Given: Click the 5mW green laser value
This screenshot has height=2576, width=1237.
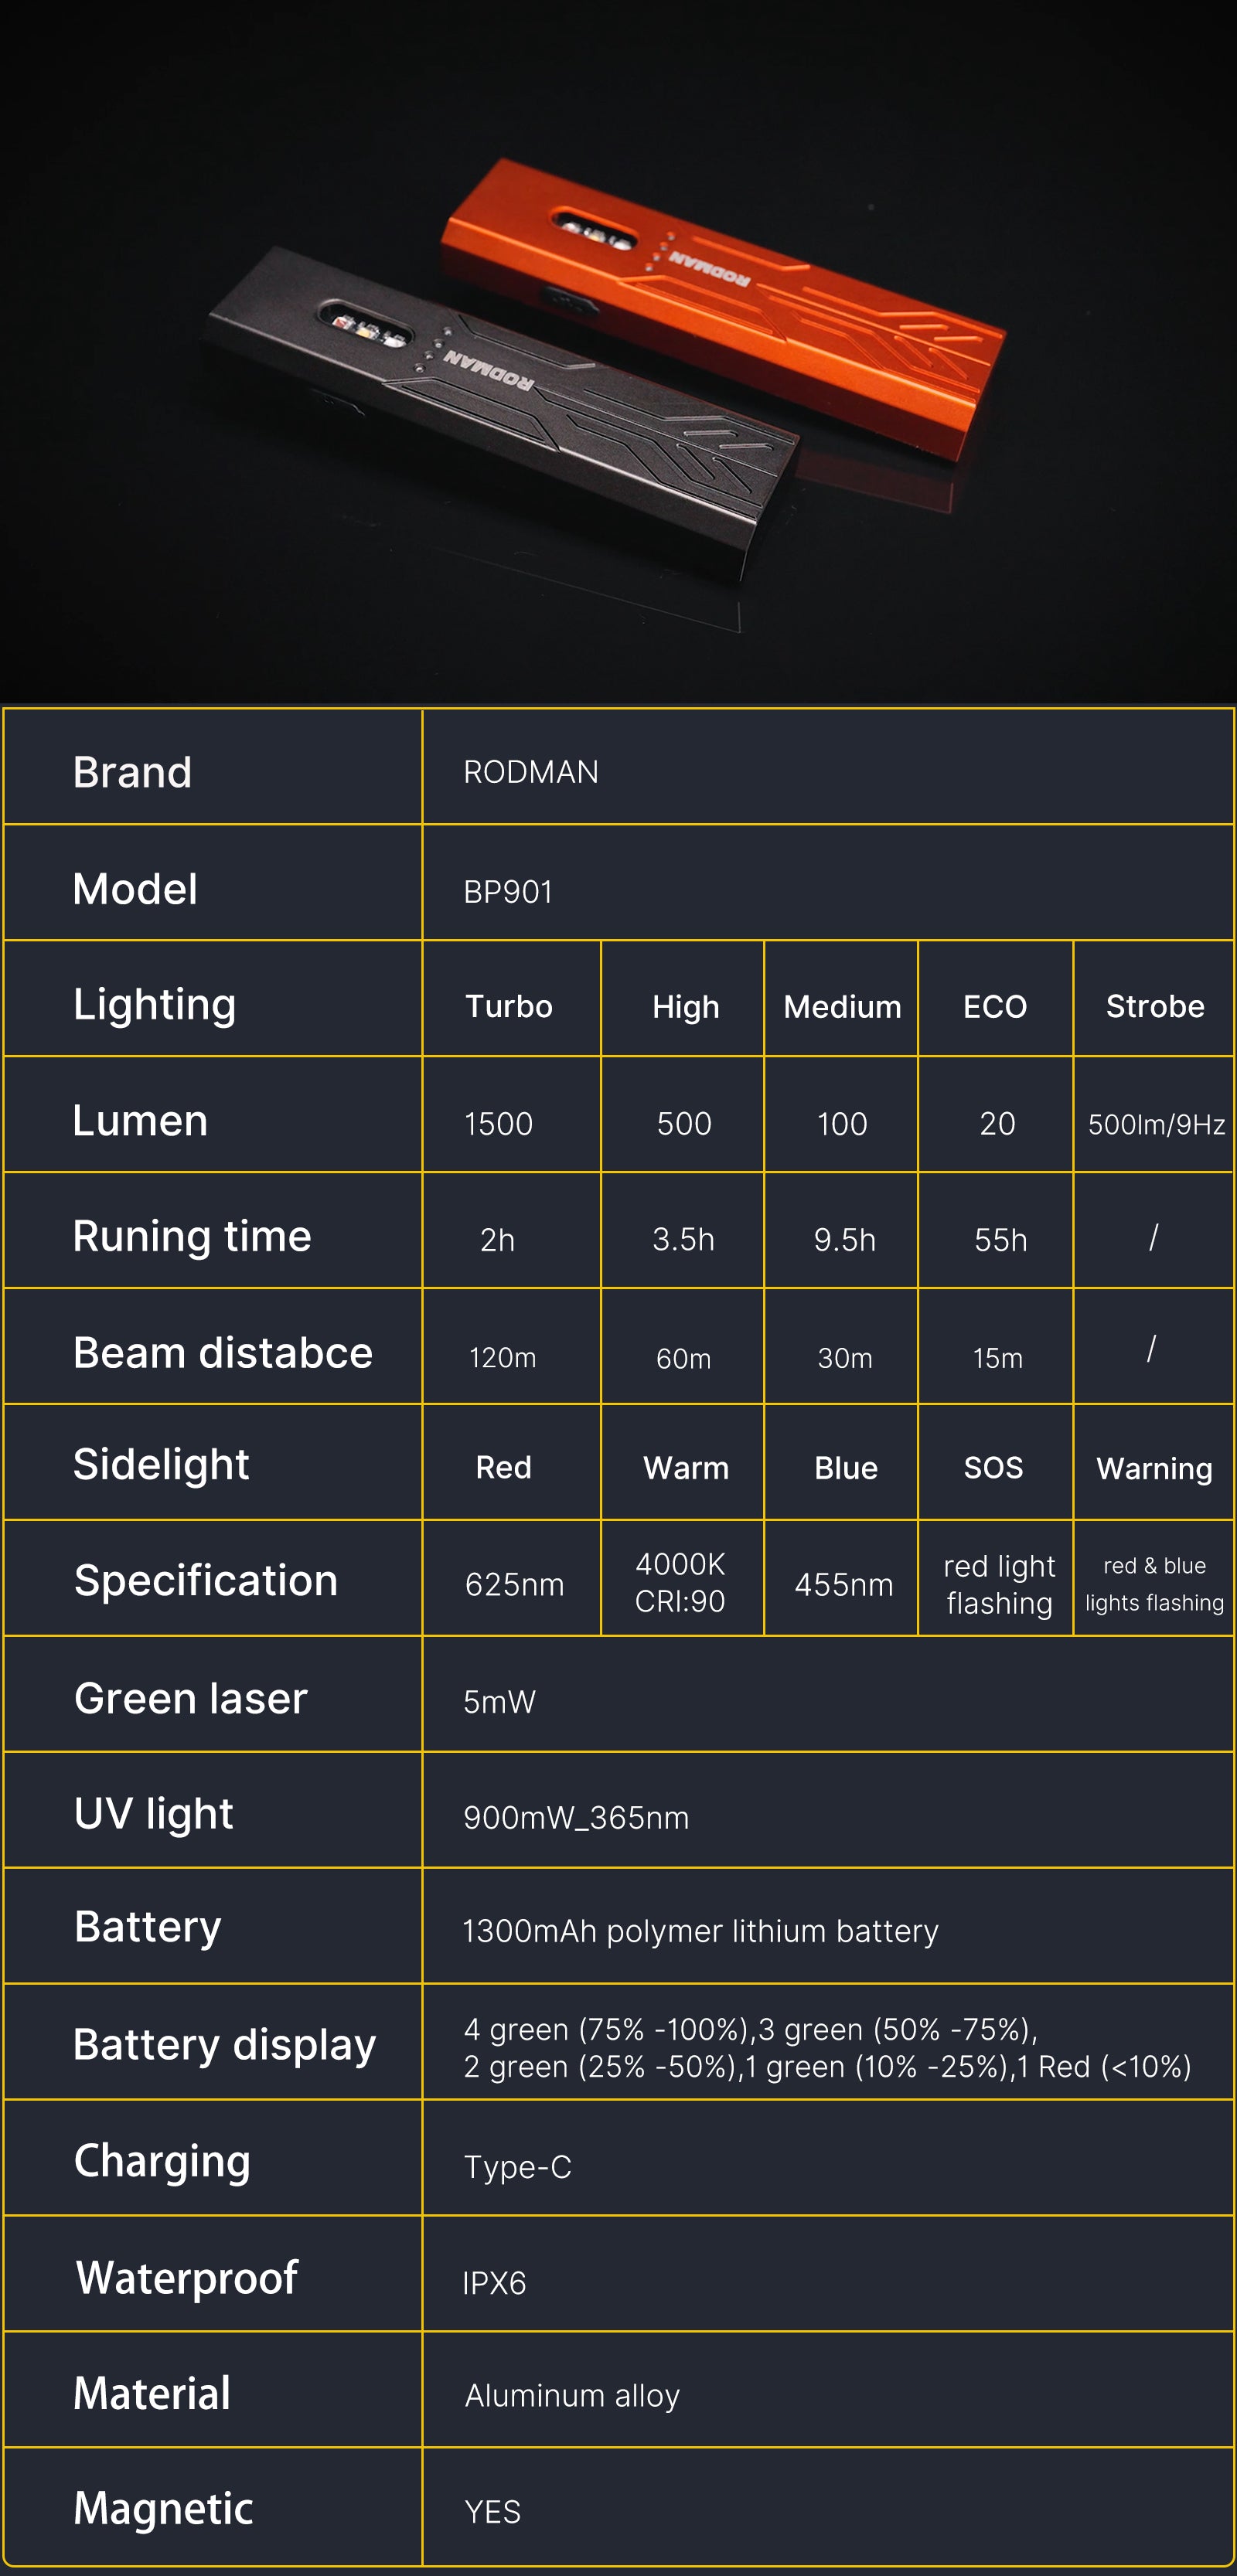Looking at the screenshot, I should (x=499, y=1701).
